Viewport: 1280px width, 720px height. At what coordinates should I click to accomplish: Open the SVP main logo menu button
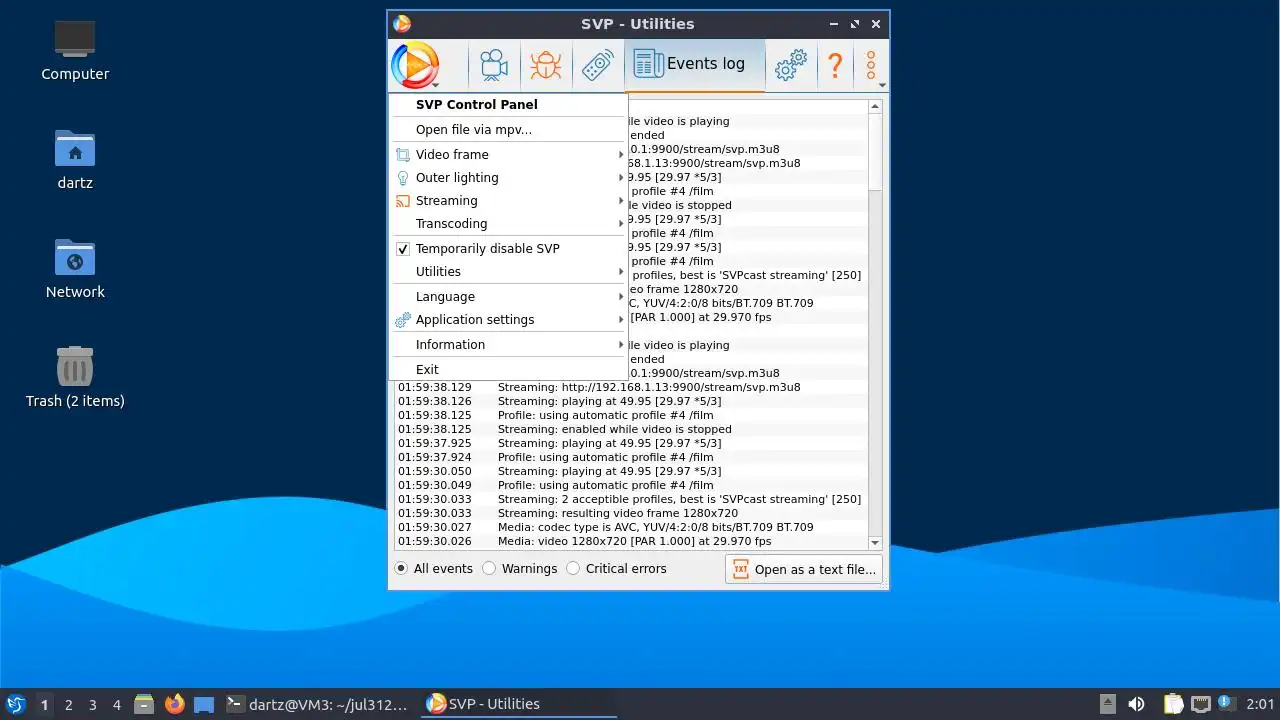pyautogui.click(x=415, y=66)
